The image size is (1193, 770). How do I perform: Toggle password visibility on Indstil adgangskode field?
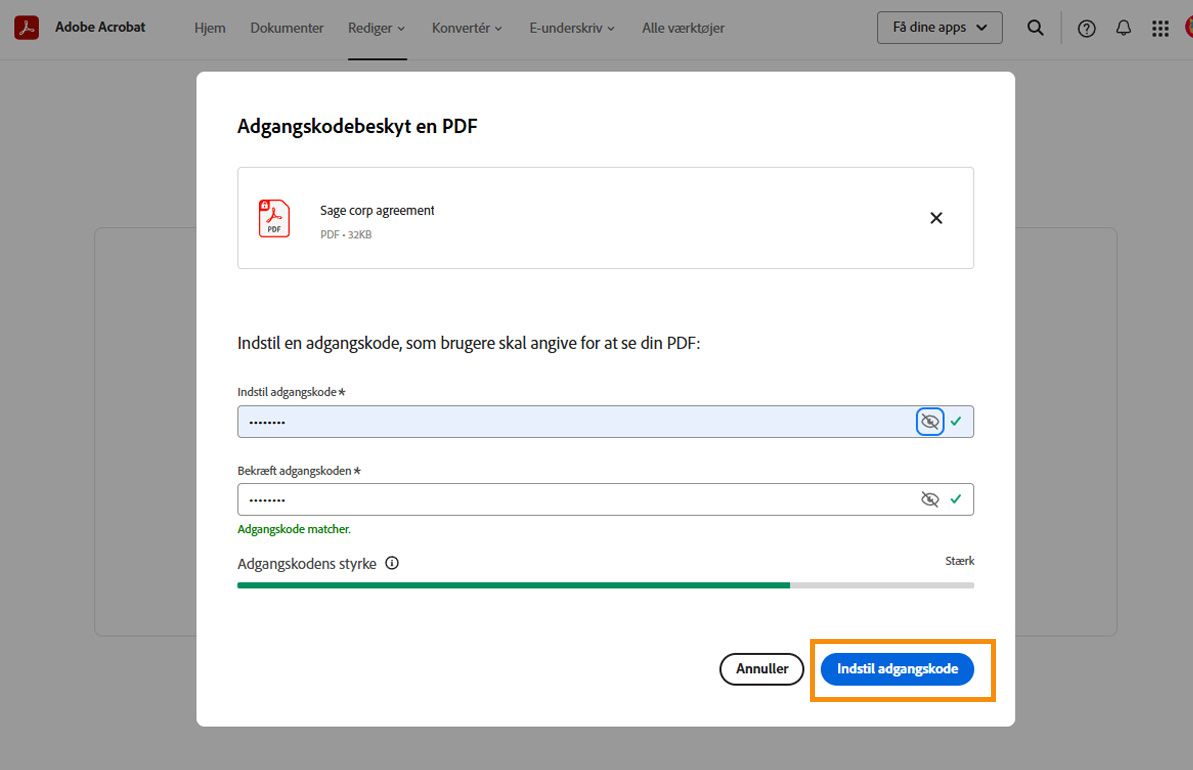[x=929, y=421]
